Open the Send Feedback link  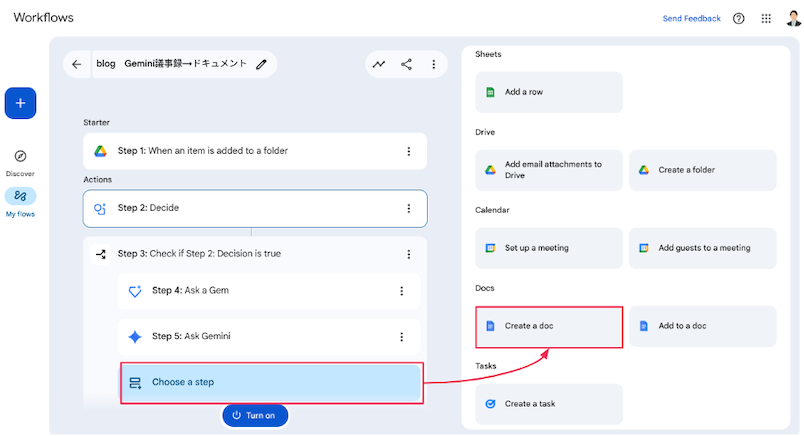[691, 18]
